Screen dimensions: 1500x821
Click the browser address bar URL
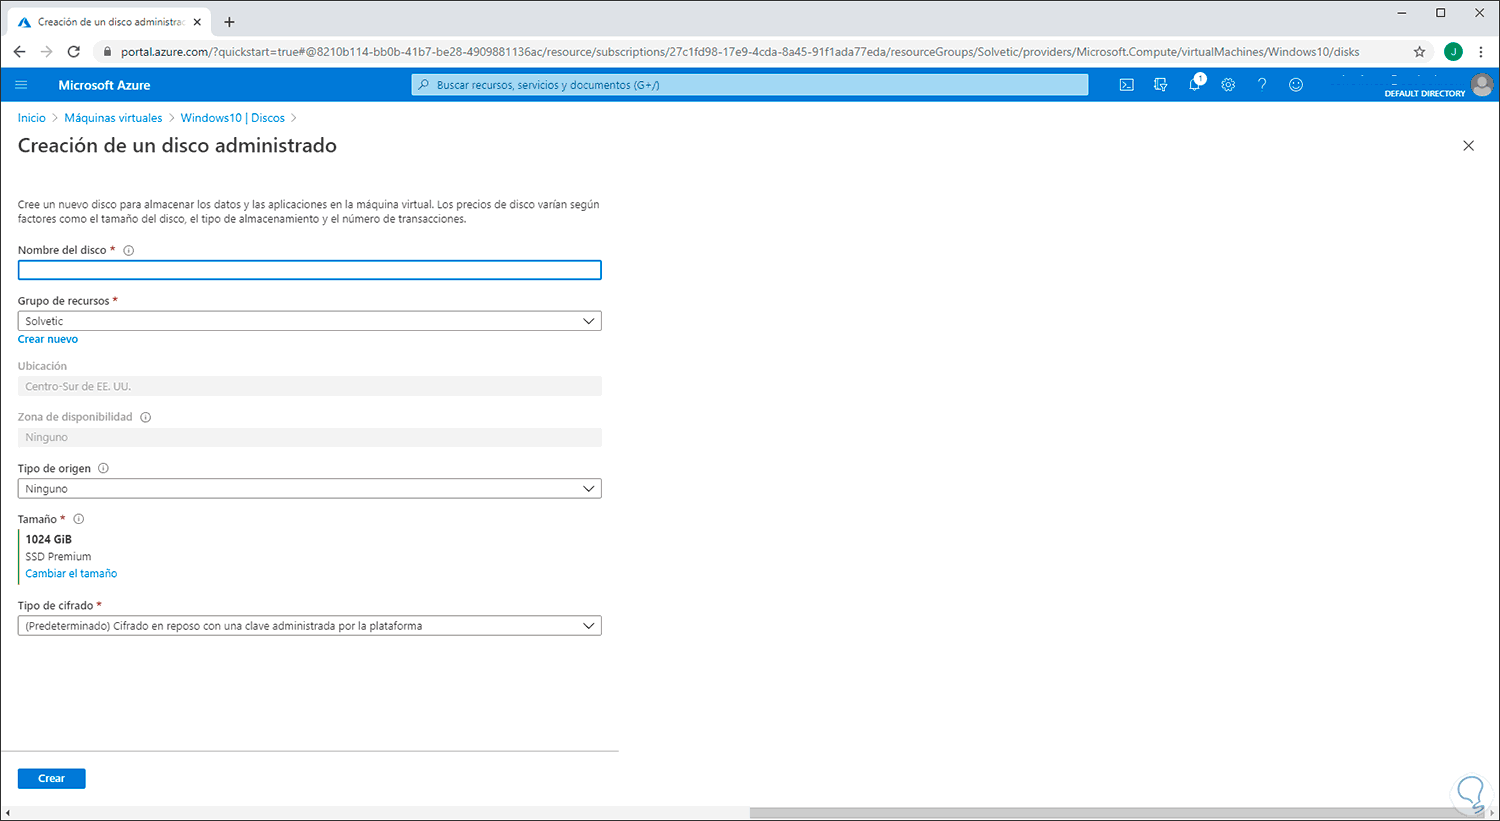click(740, 52)
